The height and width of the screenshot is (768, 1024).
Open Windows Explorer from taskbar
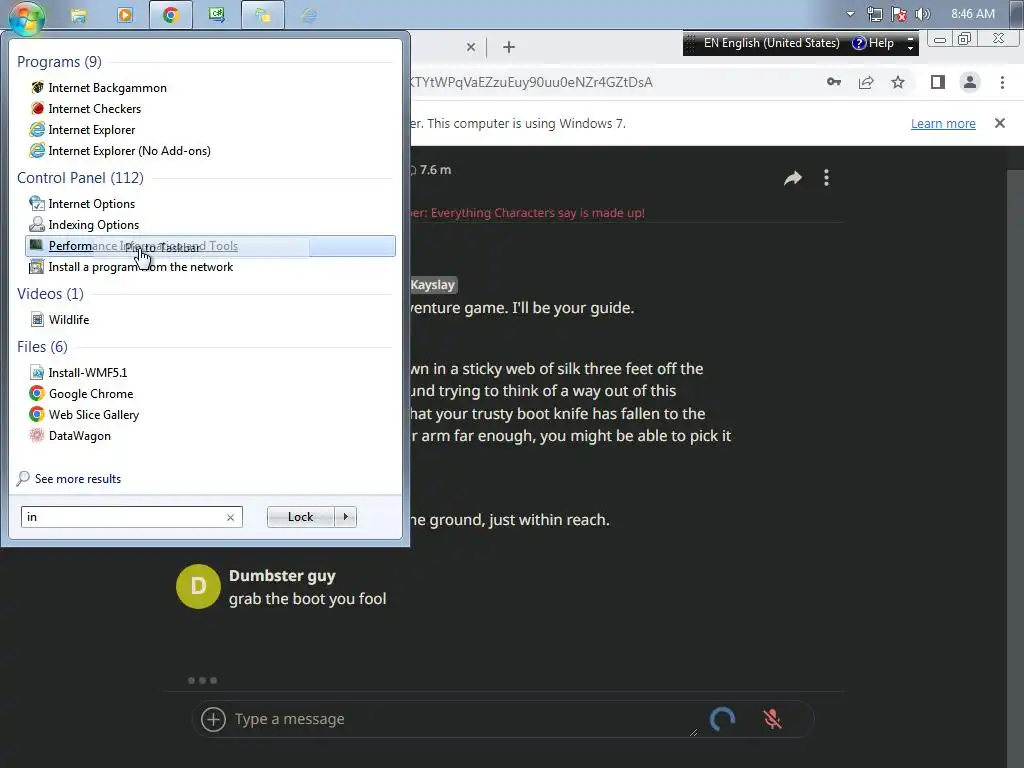(78, 15)
